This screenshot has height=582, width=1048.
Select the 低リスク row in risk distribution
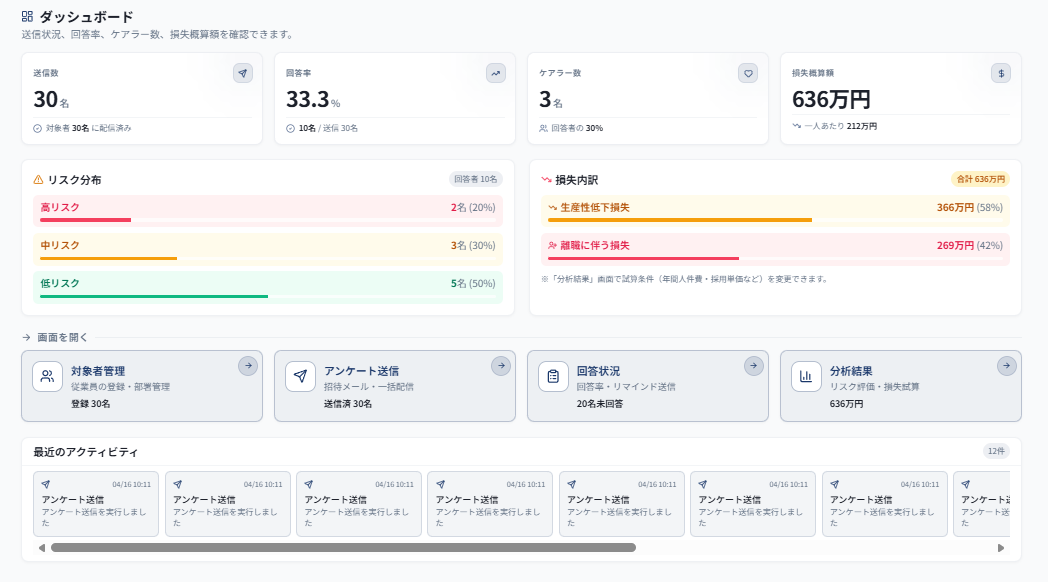tap(267, 286)
